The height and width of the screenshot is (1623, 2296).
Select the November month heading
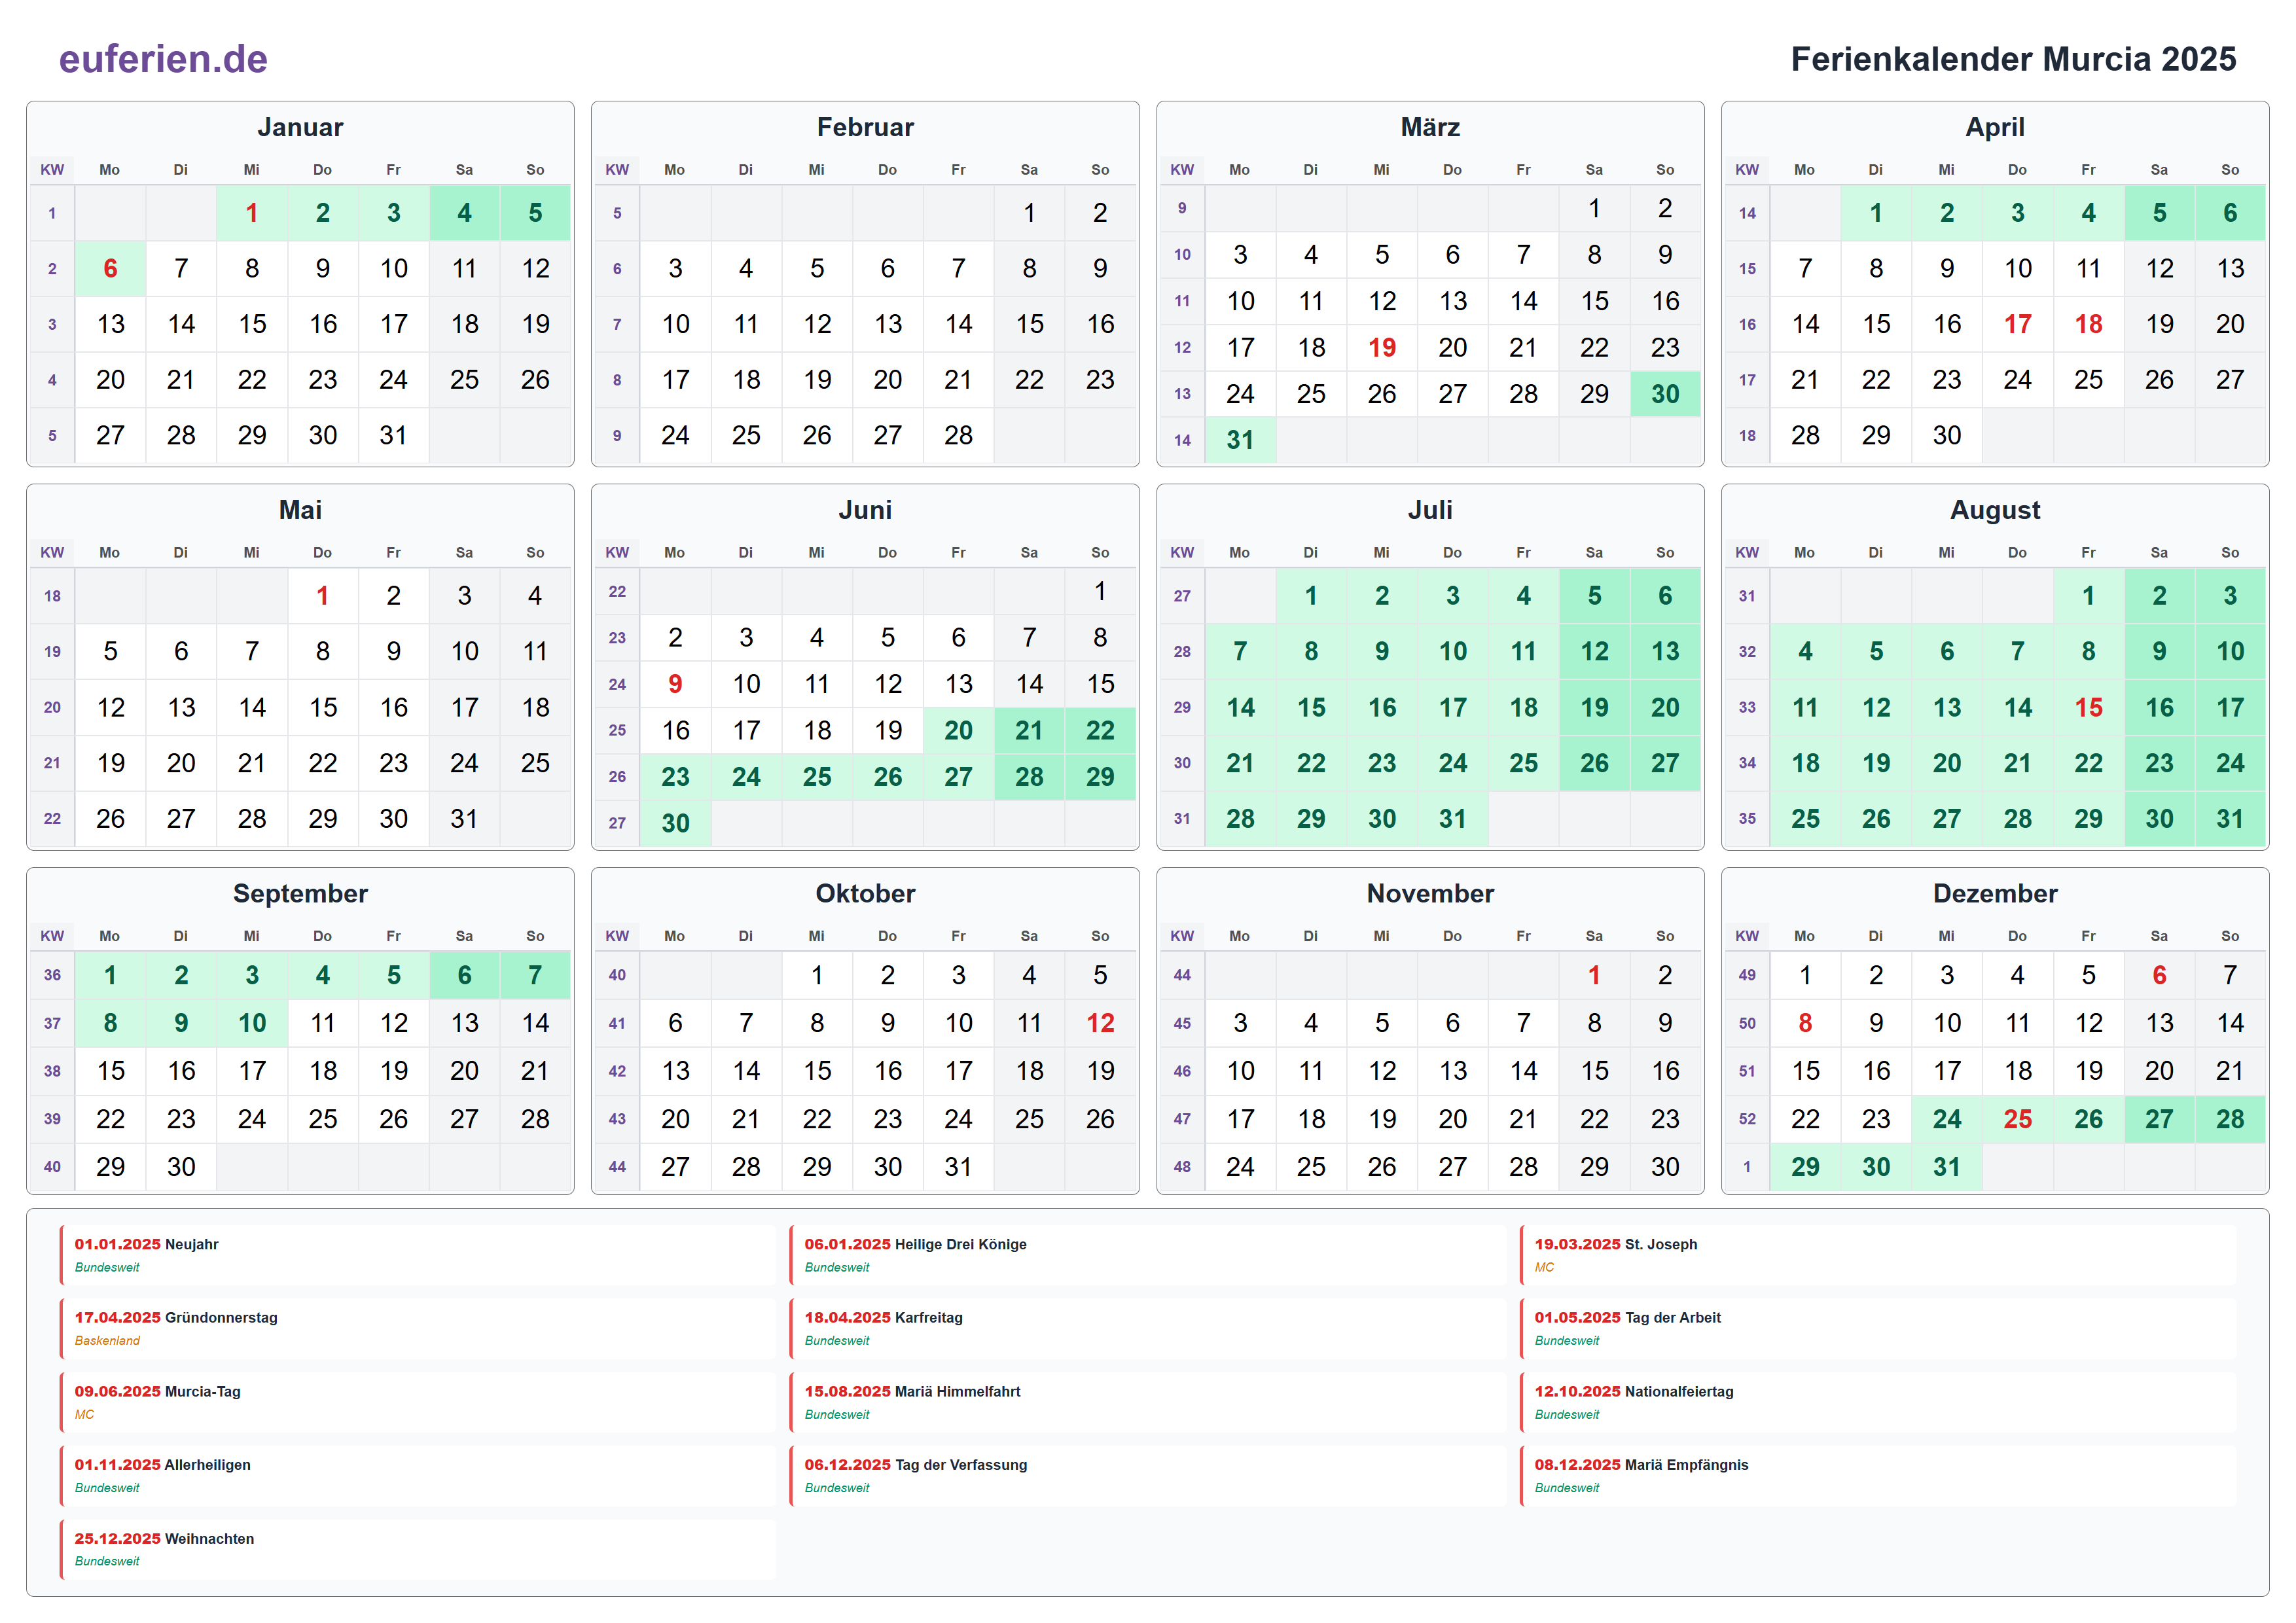point(1430,893)
